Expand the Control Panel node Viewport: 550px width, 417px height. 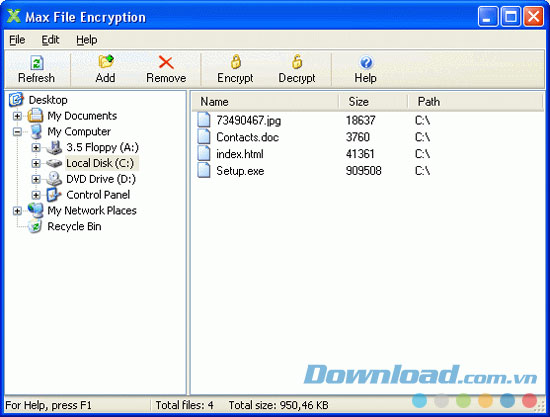click(x=36, y=195)
